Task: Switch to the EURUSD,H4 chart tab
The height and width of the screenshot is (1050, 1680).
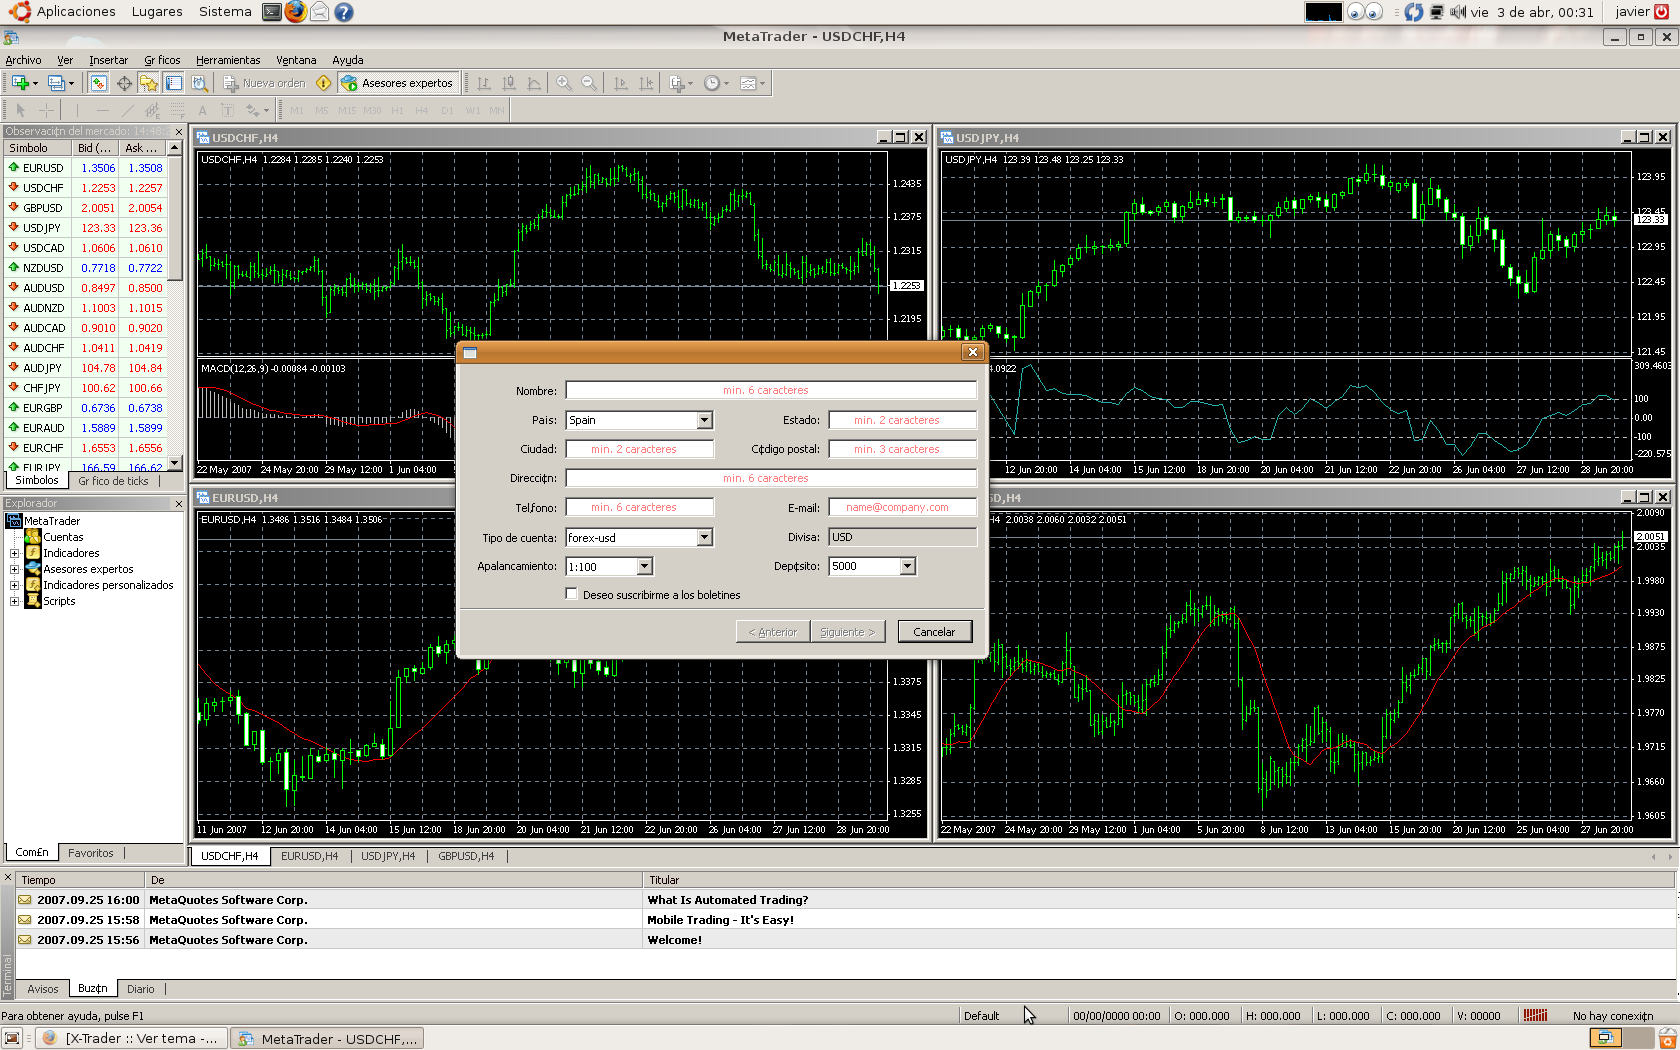Action: (x=309, y=856)
